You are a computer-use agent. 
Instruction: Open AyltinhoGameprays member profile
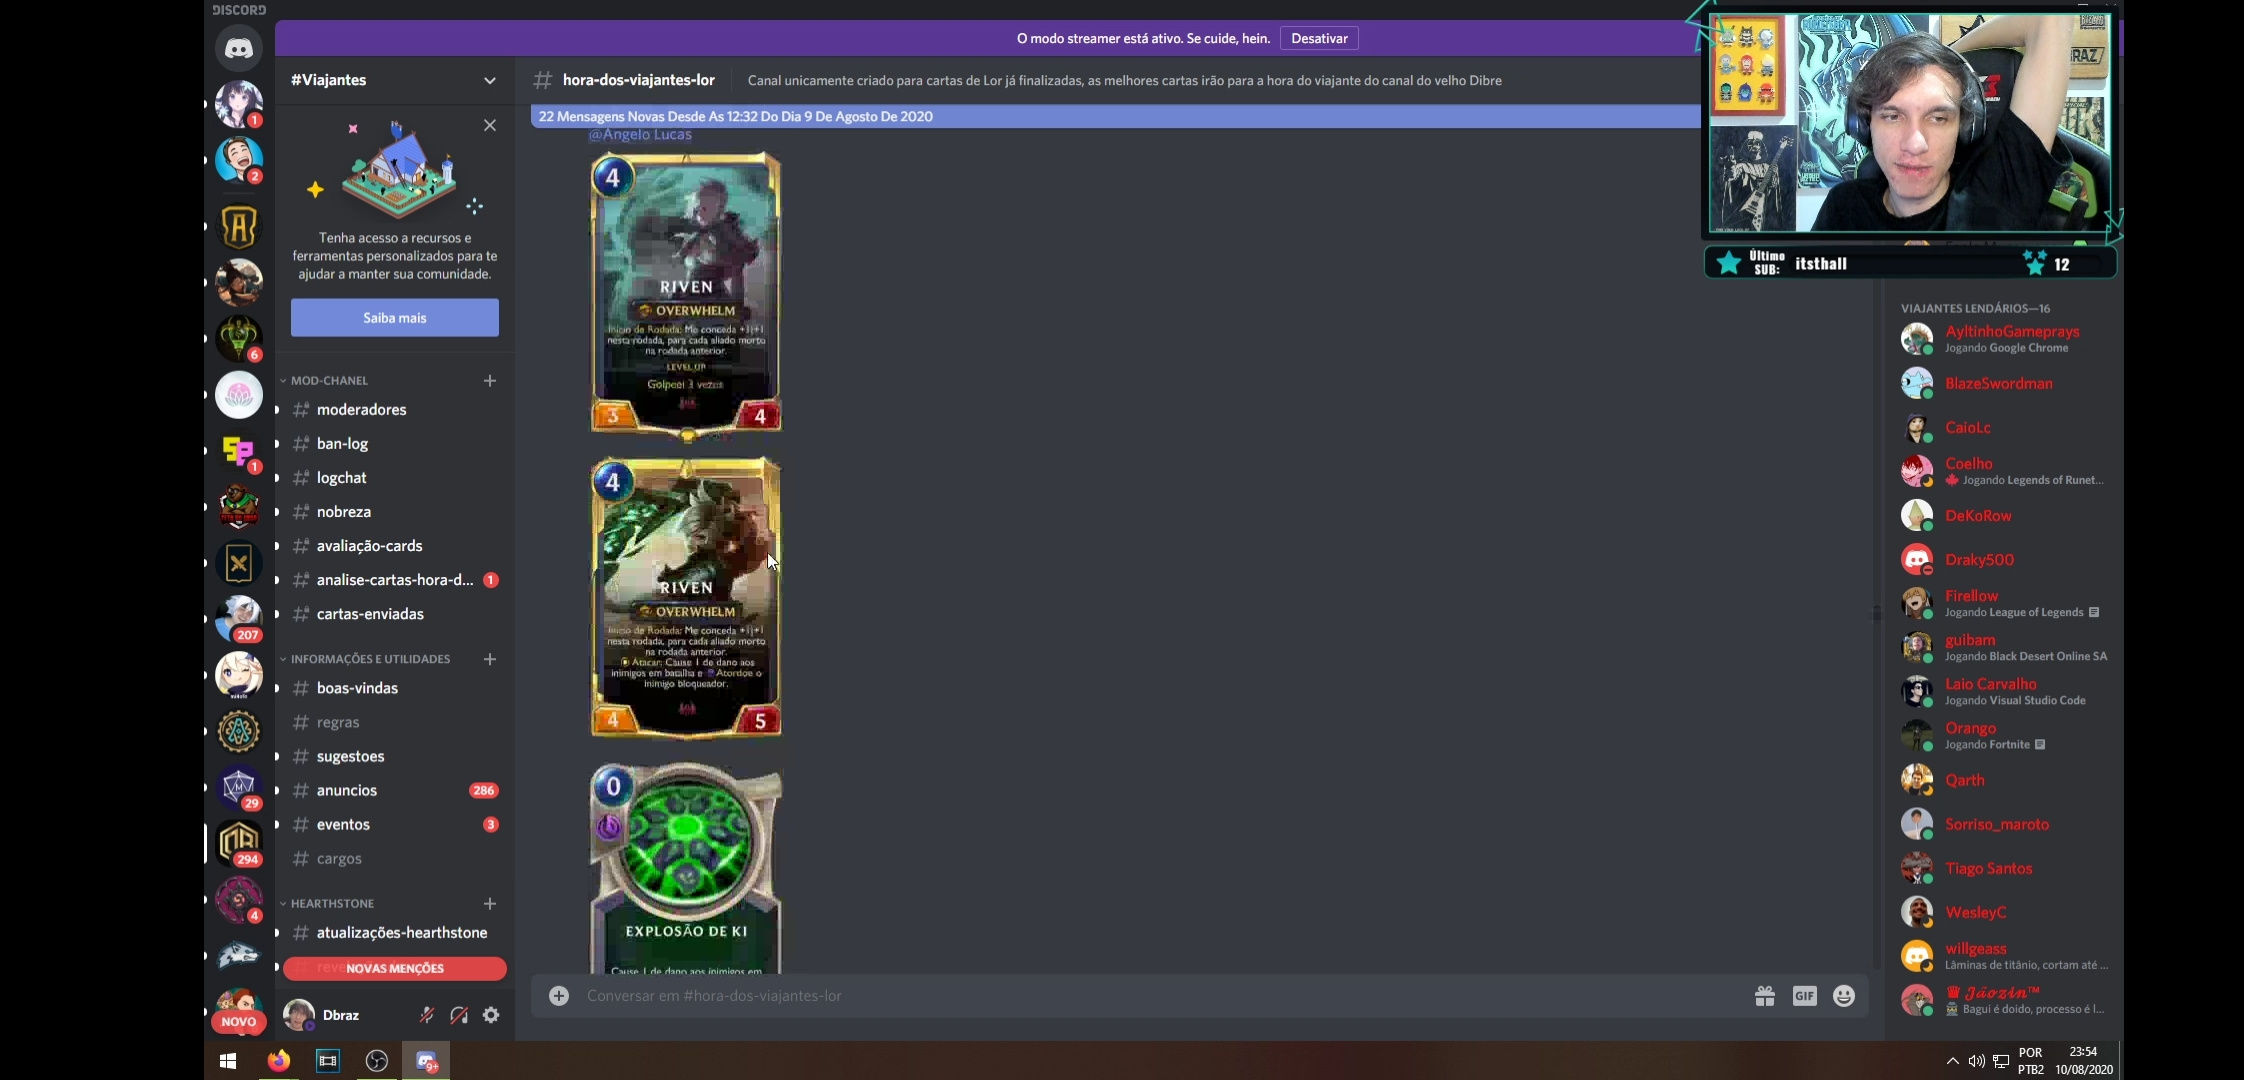(2006, 339)
